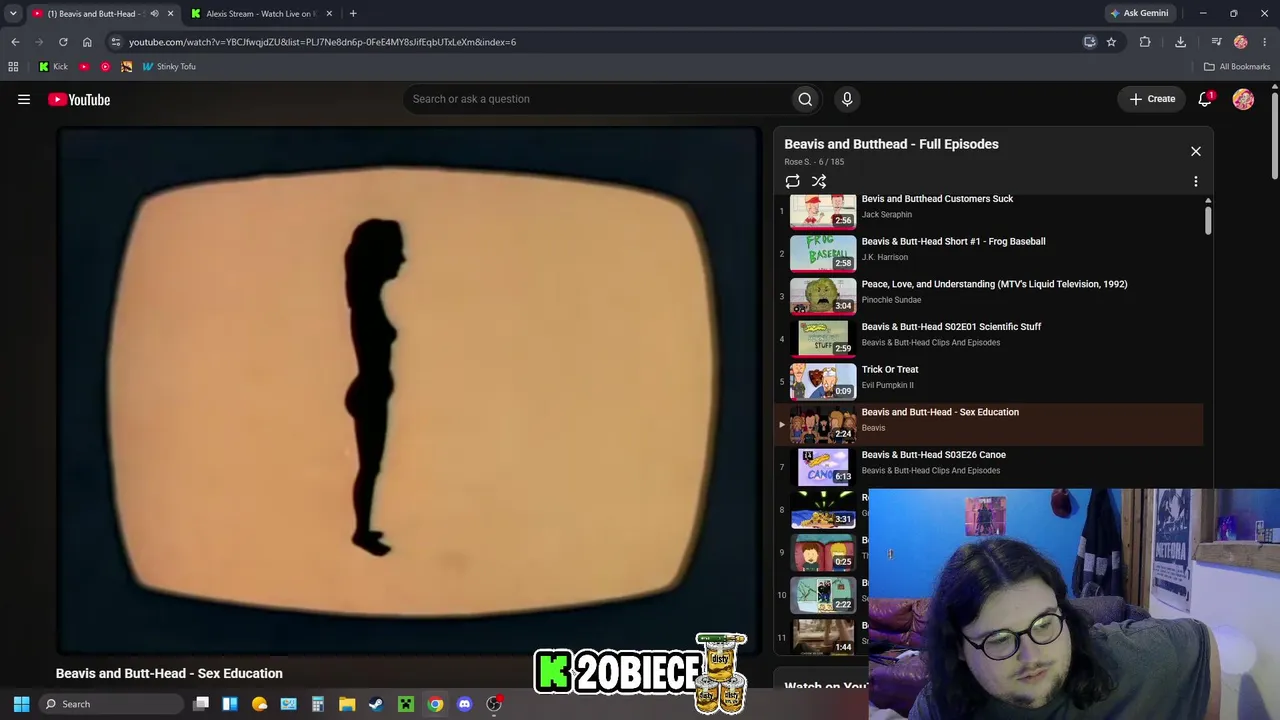Viewport: 1280px width, 720px height.
Task: Open the Chrome apps grid shortcut
Action: click(13, 67)
